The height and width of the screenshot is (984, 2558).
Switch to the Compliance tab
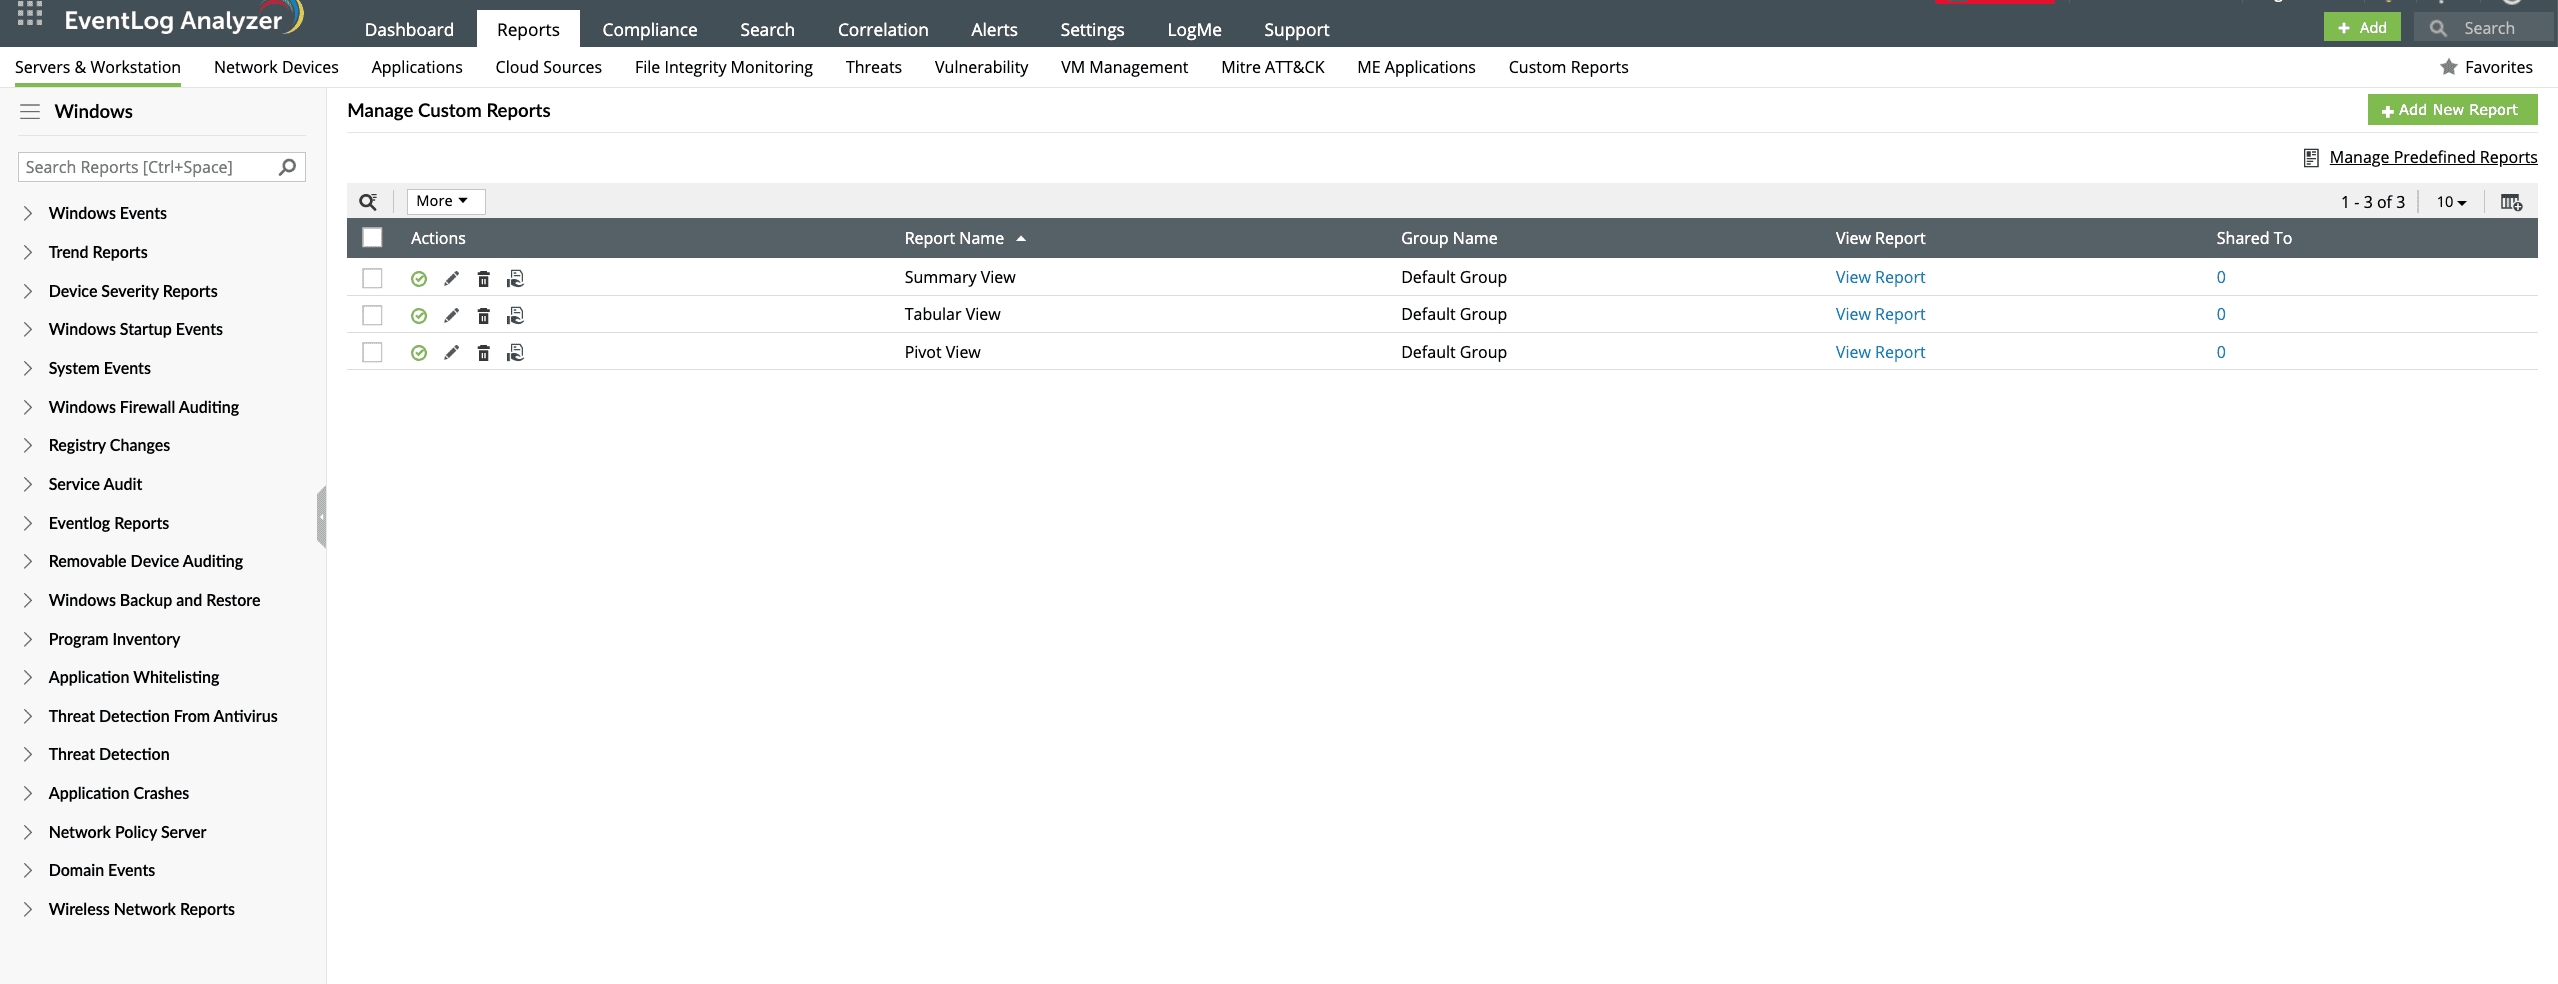(x=650, y=29)
